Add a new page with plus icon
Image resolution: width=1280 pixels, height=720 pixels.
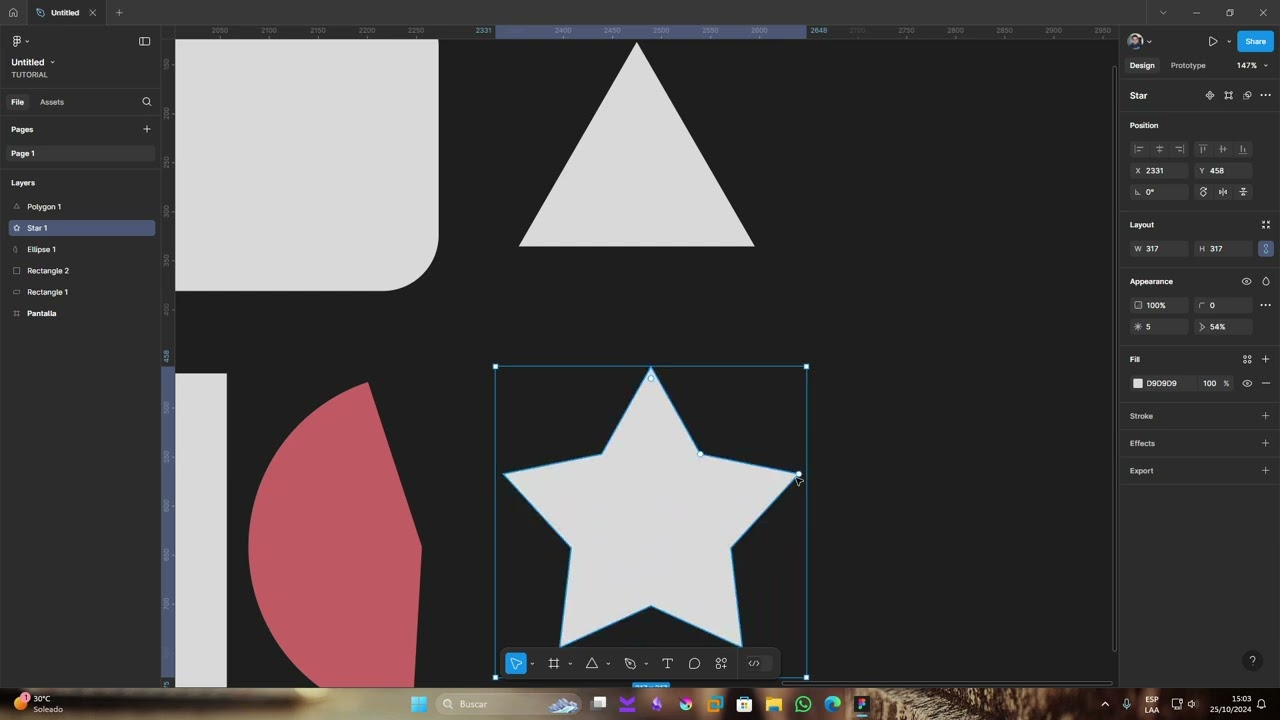coord(146,129)
